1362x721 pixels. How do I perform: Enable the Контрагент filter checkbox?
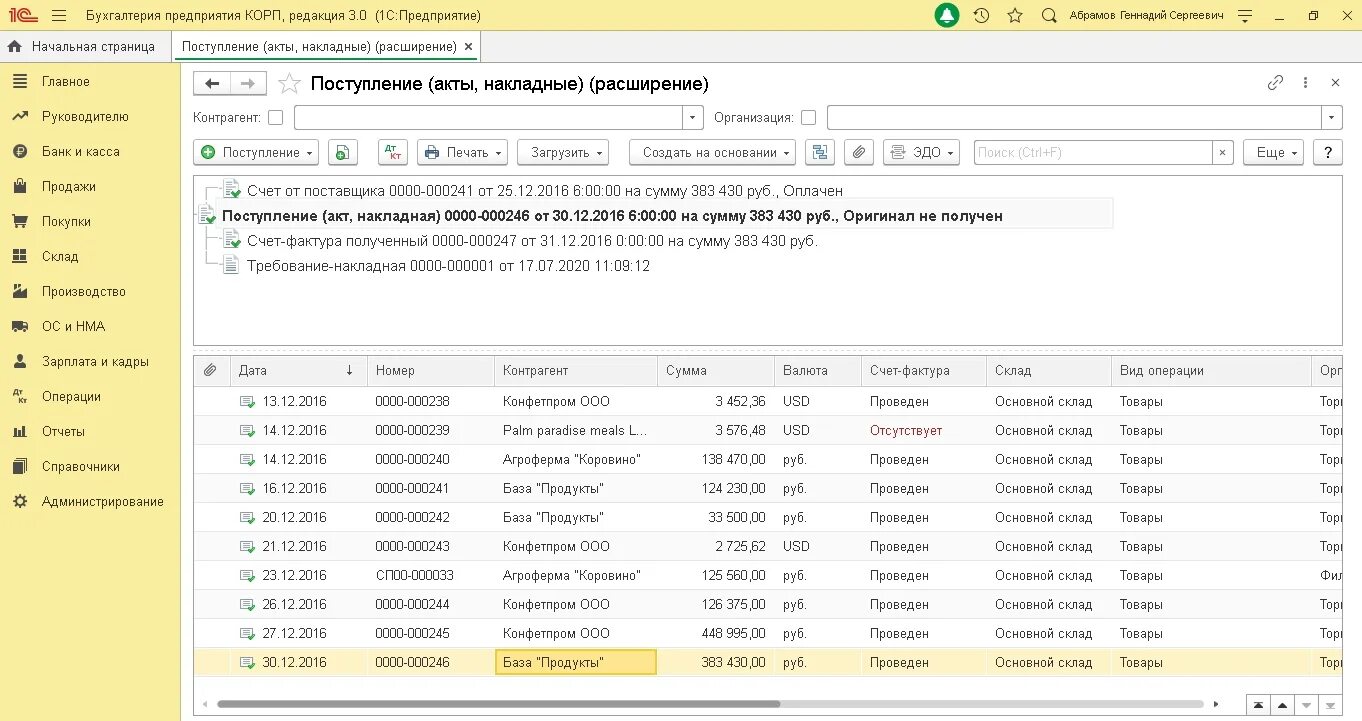pyautogui.click(x=276, y=118)
